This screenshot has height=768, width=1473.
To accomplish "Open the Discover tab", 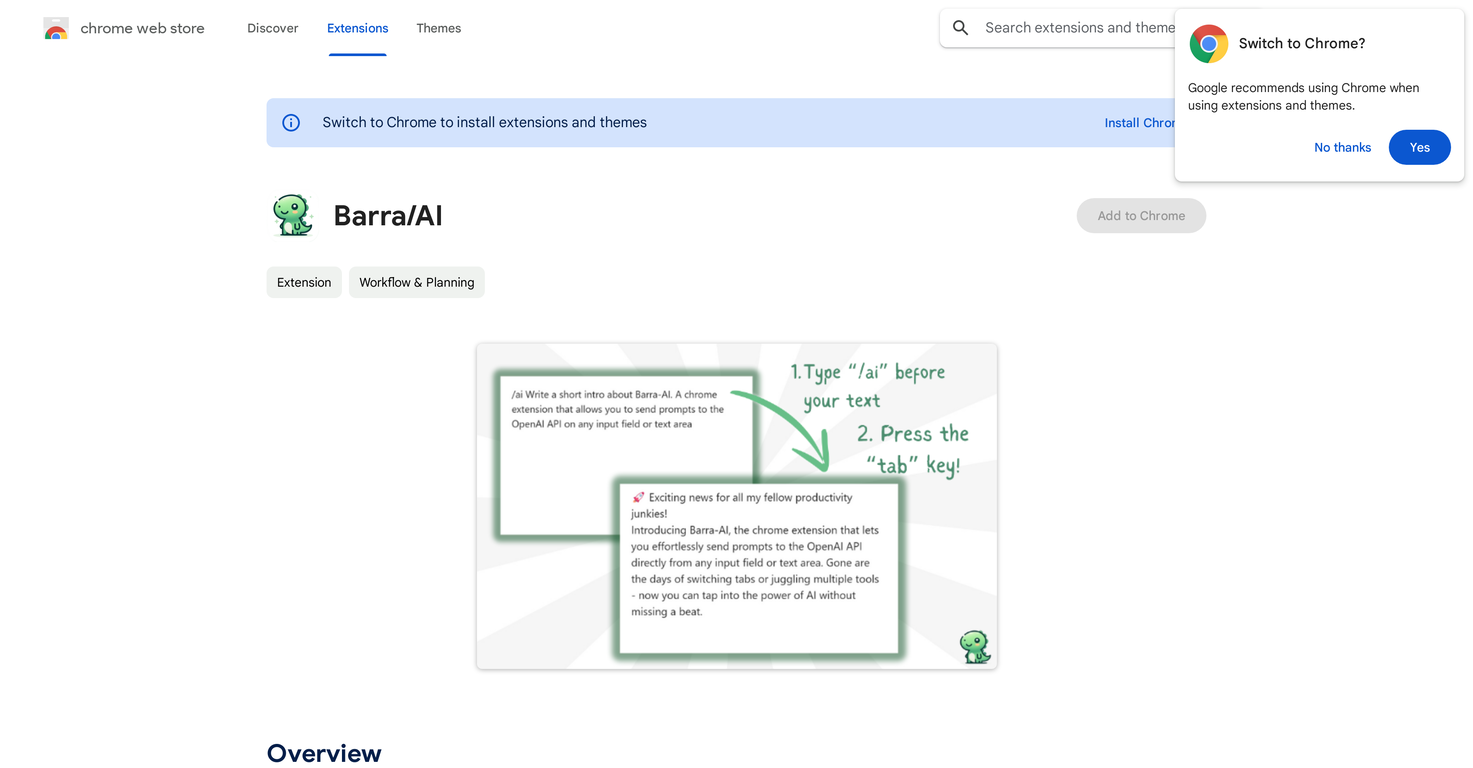I will (x=273, y=28).
